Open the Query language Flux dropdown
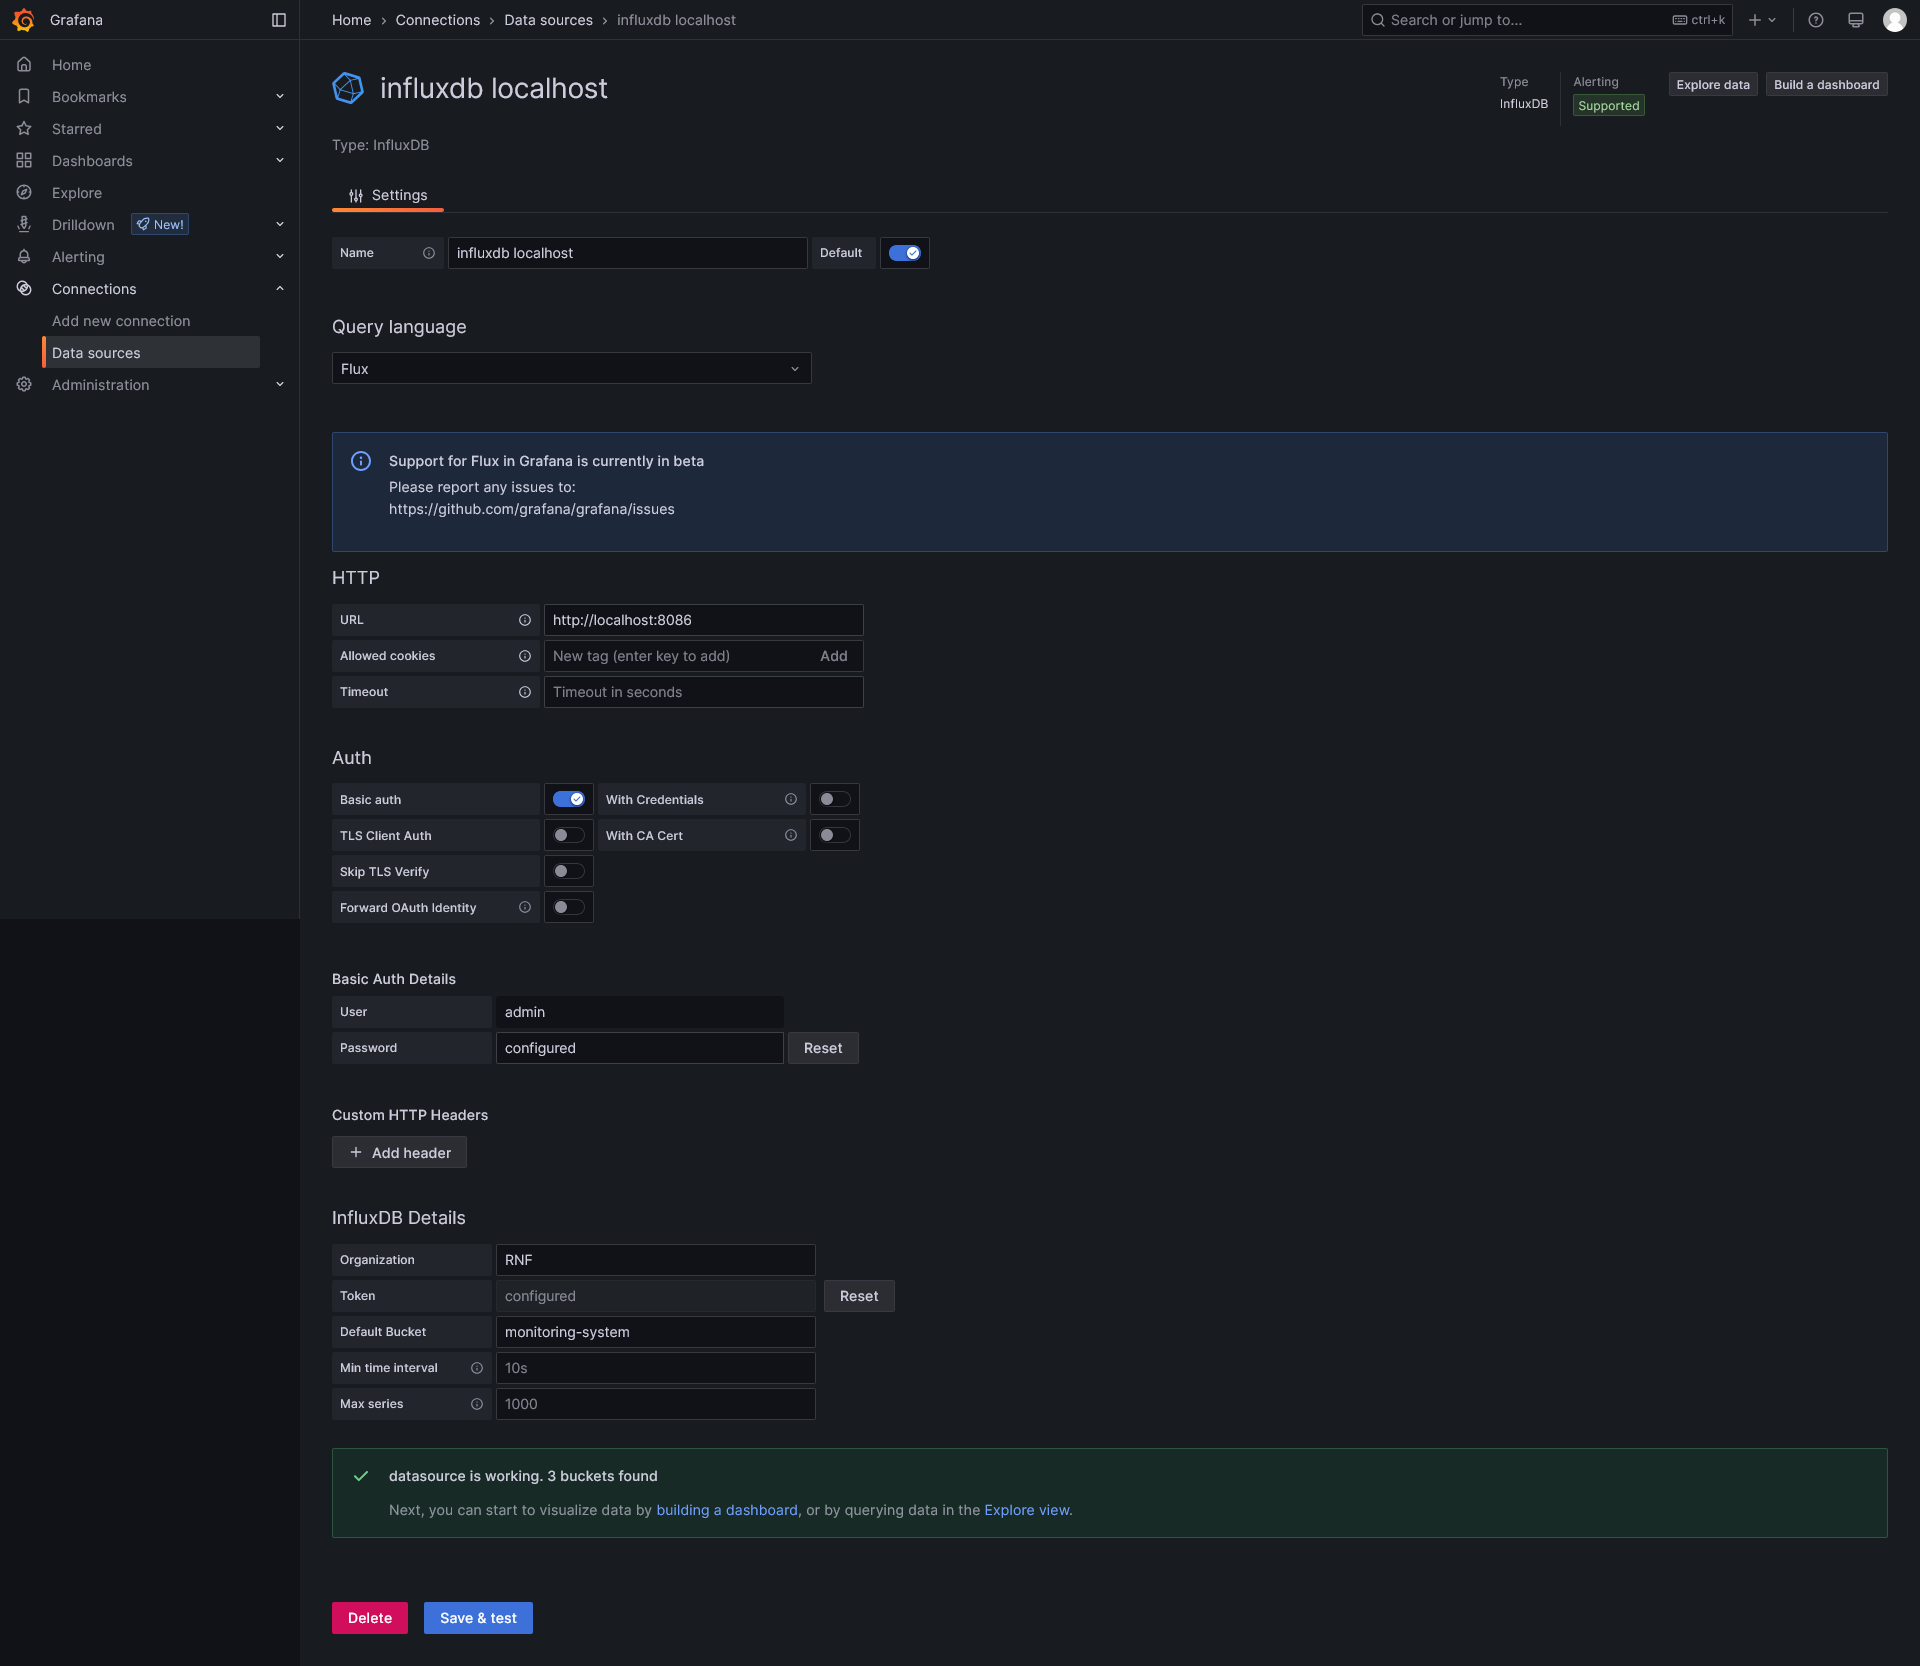The image size is (1920, 1666). (x=571, y=369)
